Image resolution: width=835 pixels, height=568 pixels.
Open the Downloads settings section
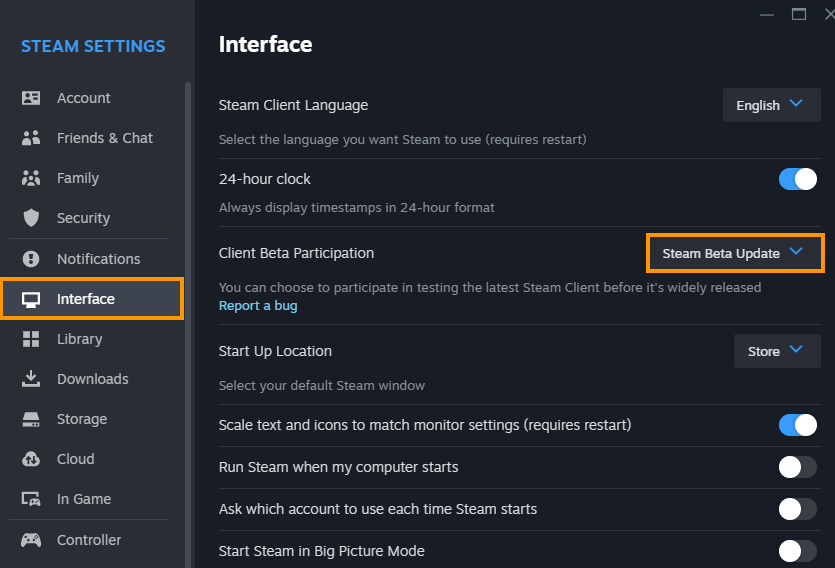(92, 379)
